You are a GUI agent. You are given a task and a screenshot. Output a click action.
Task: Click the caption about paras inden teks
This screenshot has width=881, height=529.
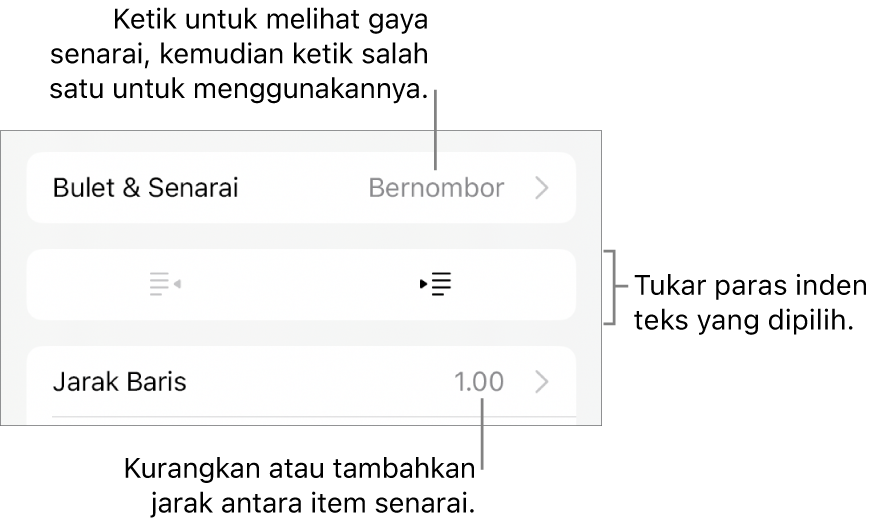tap(751, 303)
